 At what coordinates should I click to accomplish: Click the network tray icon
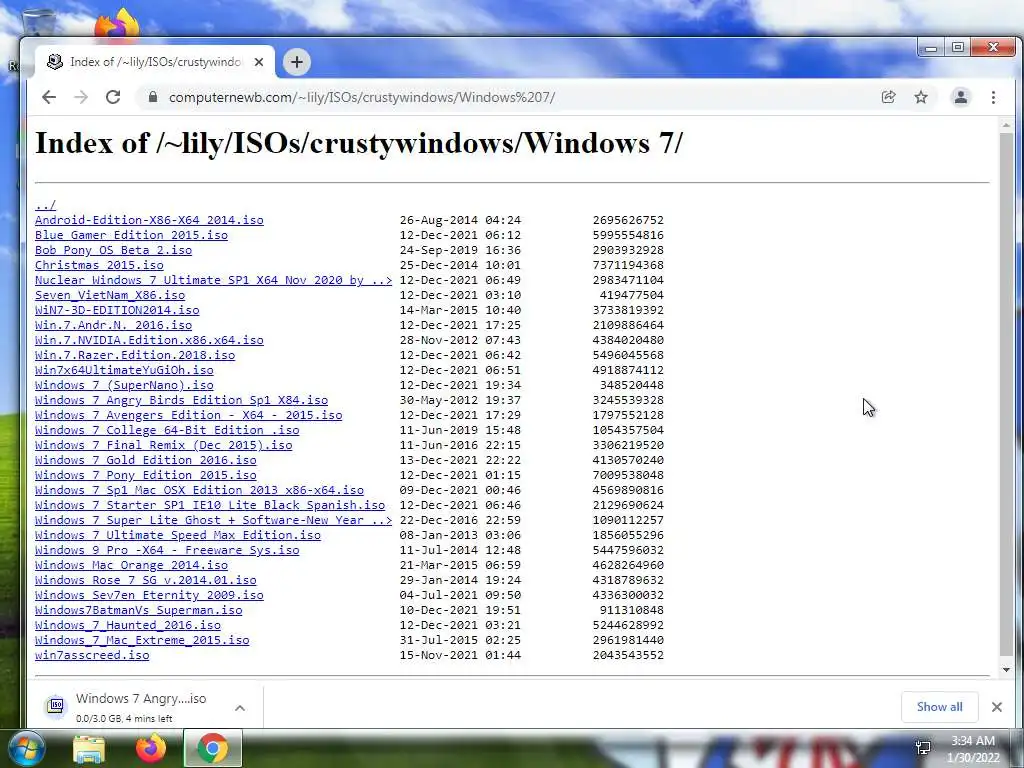923,747
